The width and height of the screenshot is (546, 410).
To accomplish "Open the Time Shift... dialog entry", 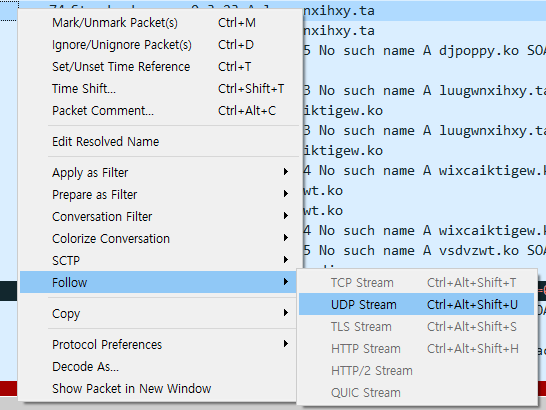I will (x=158, y=89).
